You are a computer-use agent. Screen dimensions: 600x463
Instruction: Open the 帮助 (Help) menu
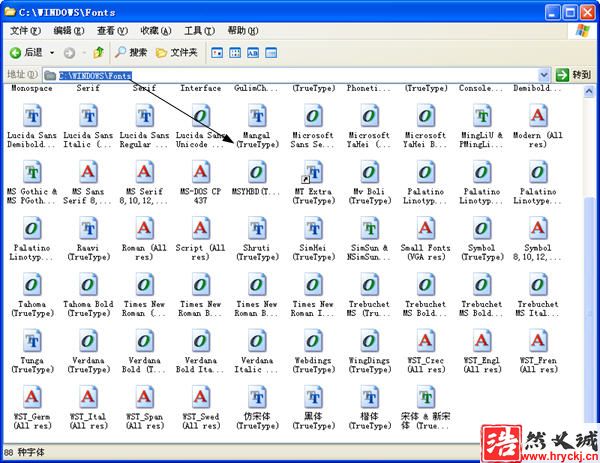pyautogui.click(x=243, y=31)
